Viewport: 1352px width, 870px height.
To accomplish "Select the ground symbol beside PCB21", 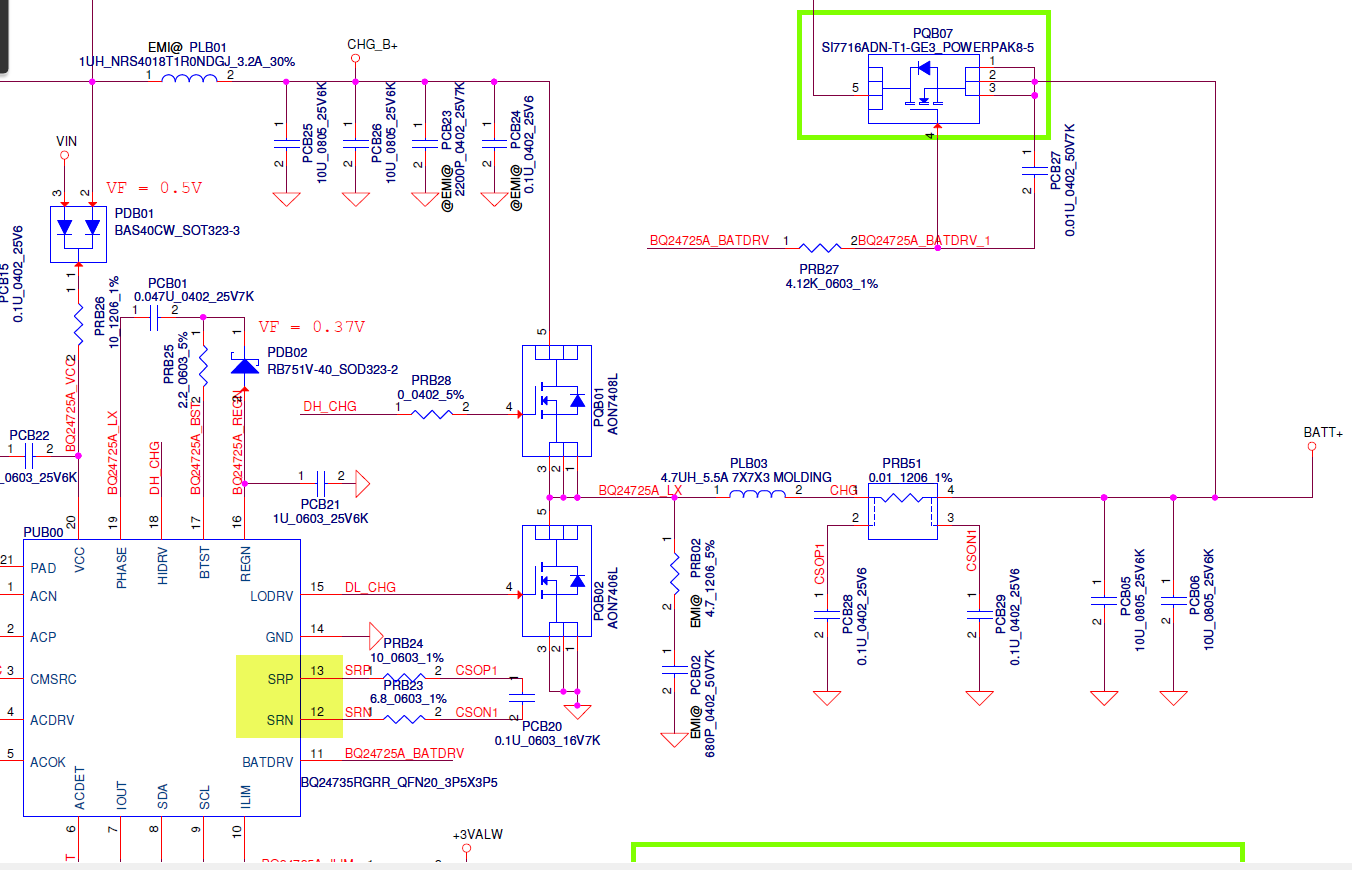I will 362,484.
